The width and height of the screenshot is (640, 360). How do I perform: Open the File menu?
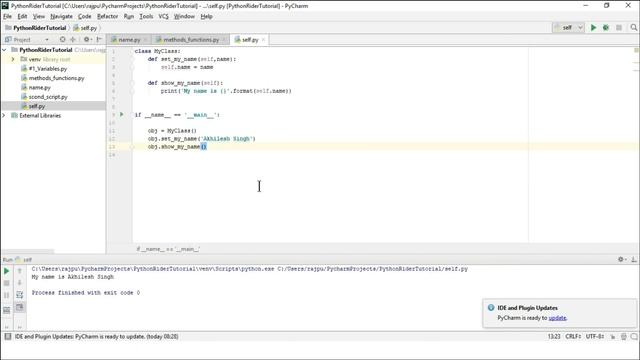[x=7, y=16]
